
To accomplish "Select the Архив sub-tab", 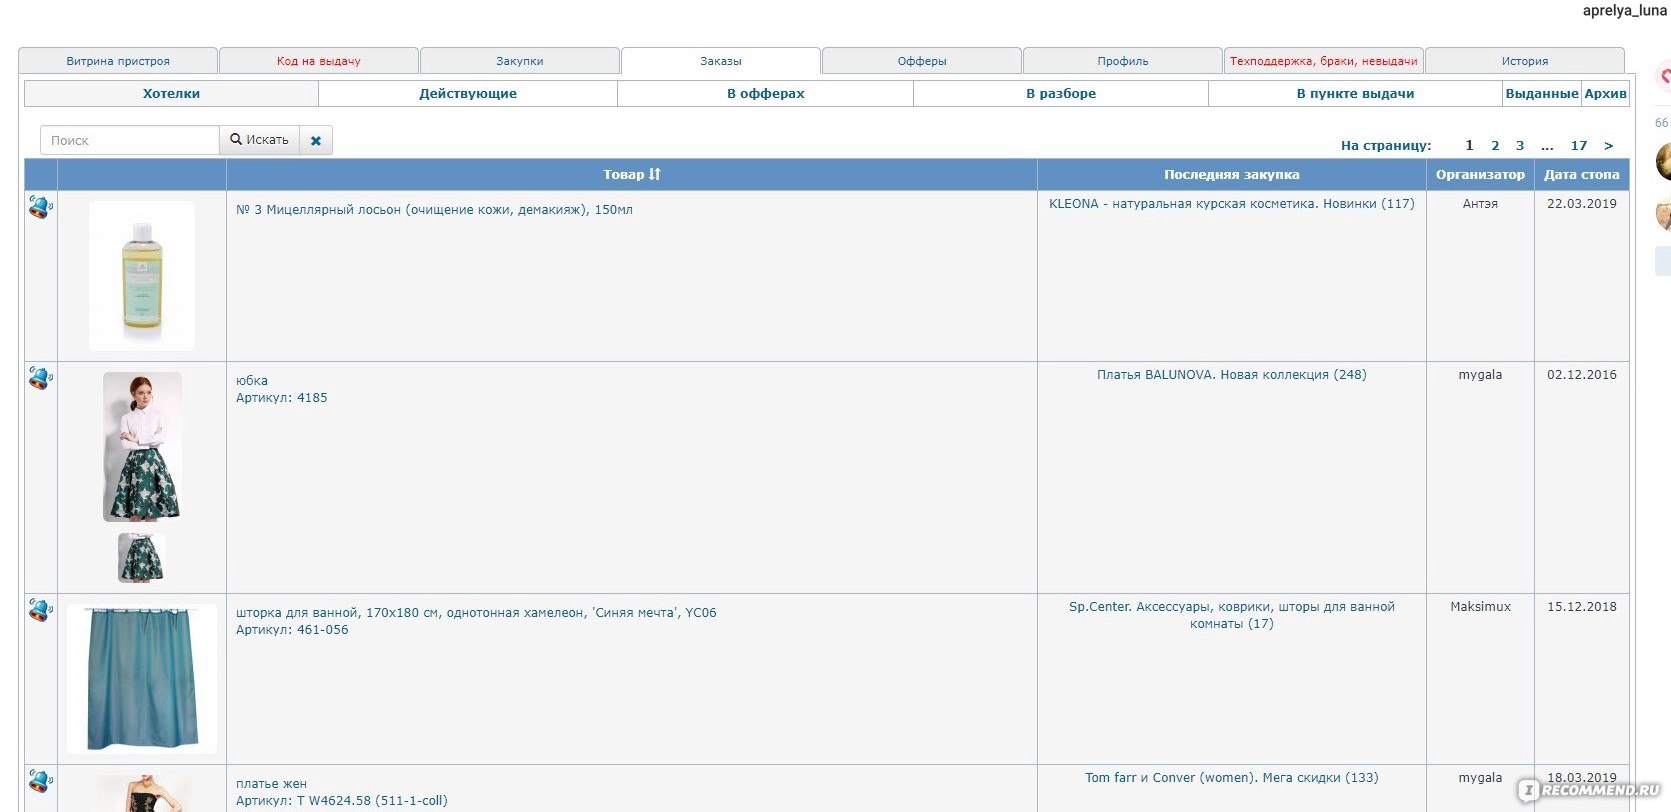I will pos(1606,93).
